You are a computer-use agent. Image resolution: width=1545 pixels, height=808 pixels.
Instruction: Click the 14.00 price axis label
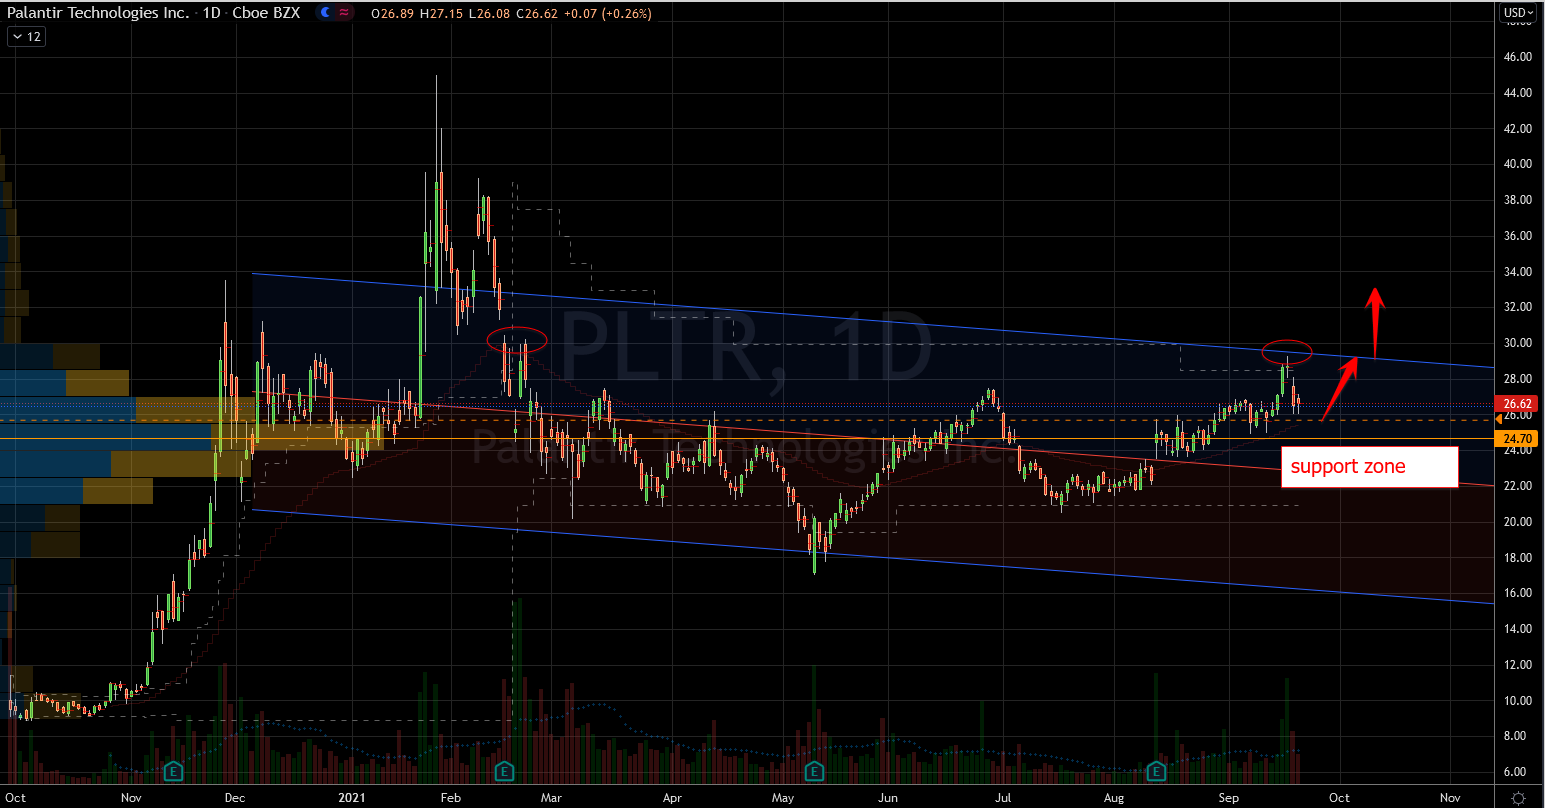[1519, 629]
